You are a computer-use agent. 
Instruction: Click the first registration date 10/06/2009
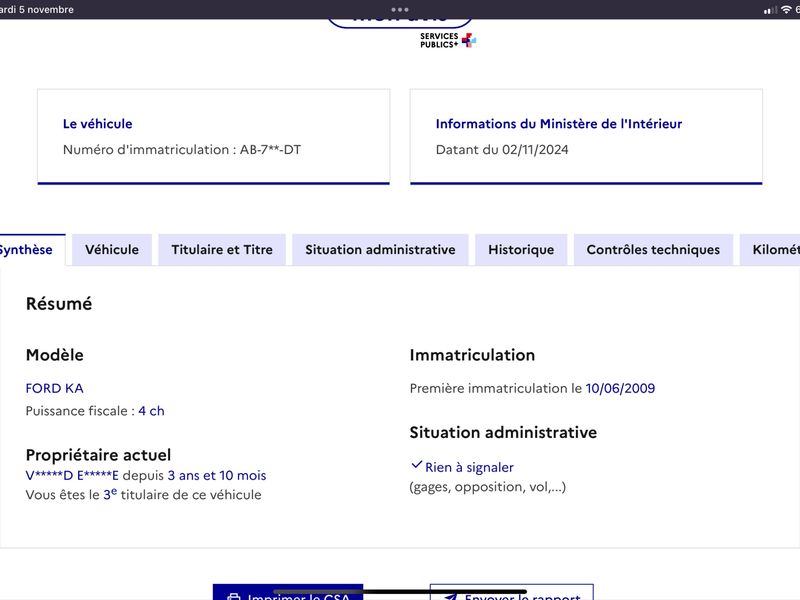click(x=620, y=388)
